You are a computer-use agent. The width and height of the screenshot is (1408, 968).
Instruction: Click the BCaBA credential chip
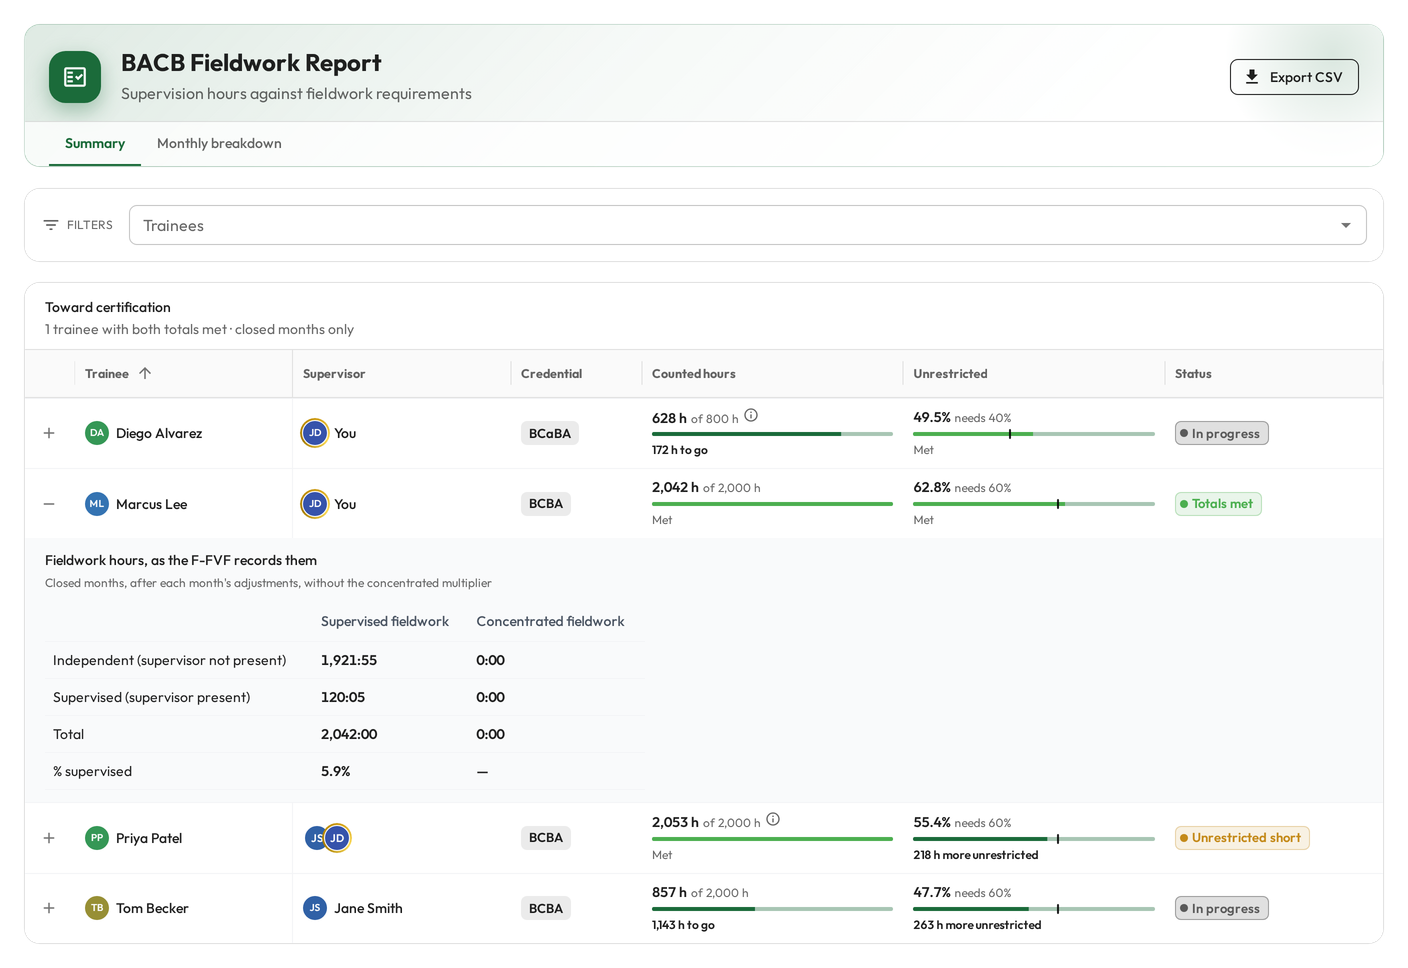coord(550,433)
